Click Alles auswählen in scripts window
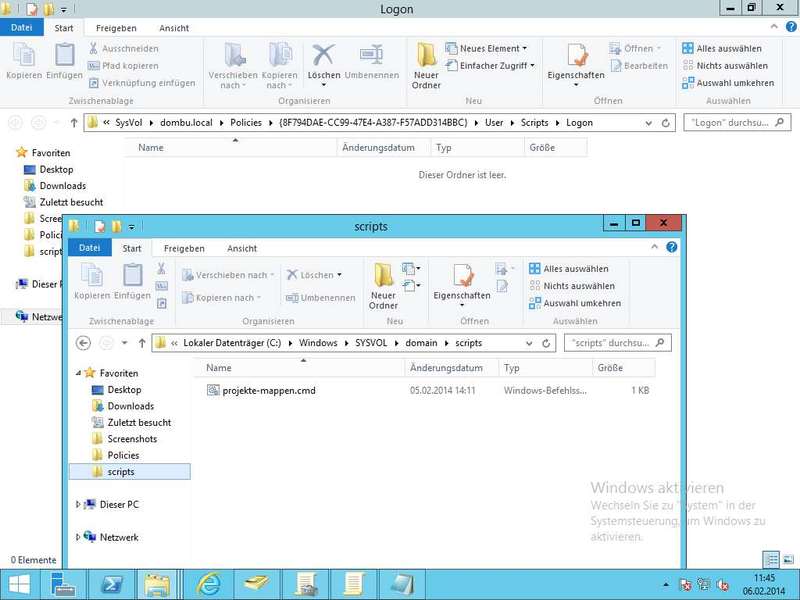This screenshot has width=800, height=600. [574, 269]
